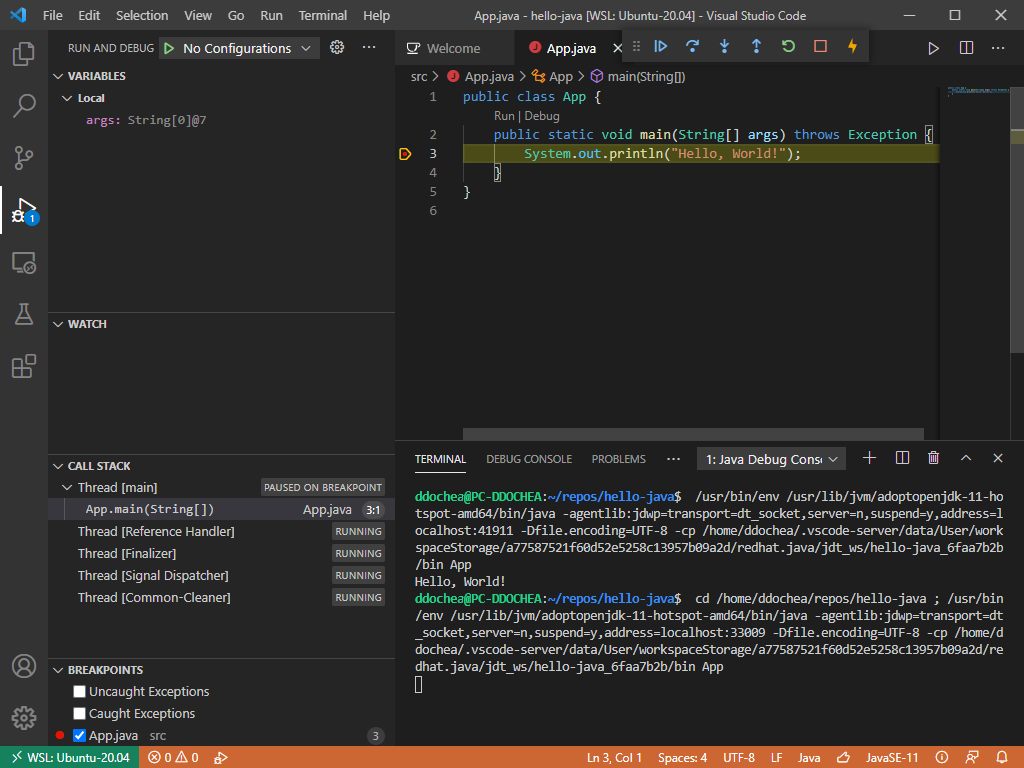Toggle Caught Exceptions breakpoint checkbox
Screen dimensions: 1024x768
click(80, 714)
